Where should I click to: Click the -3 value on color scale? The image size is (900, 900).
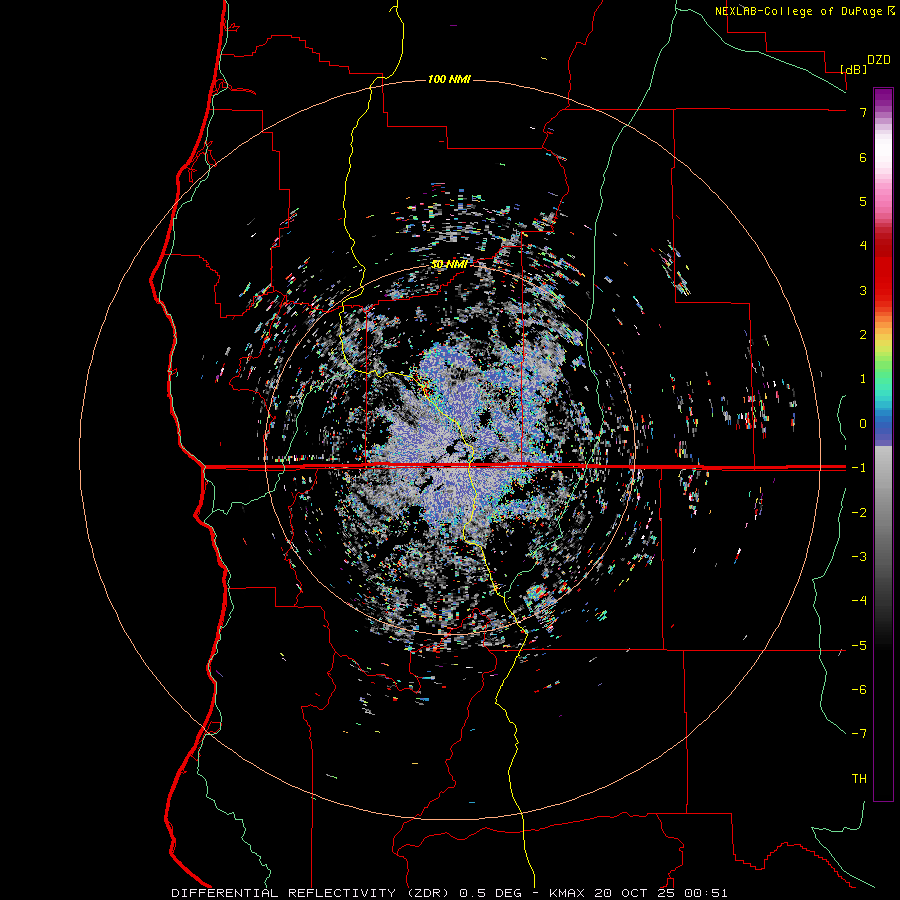click(859, 557)
